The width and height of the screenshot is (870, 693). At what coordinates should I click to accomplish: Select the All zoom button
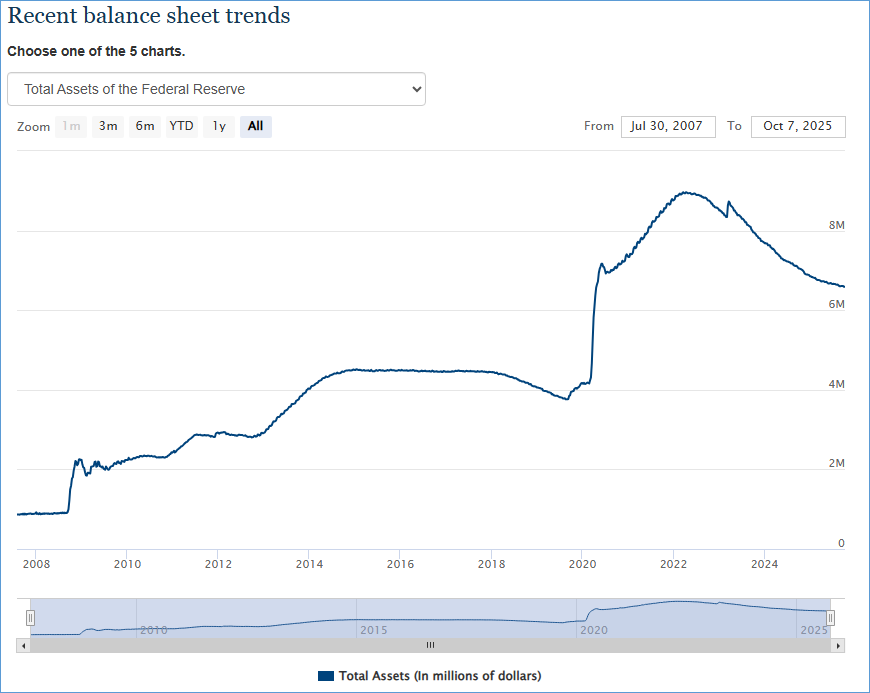tap(255, 126)
